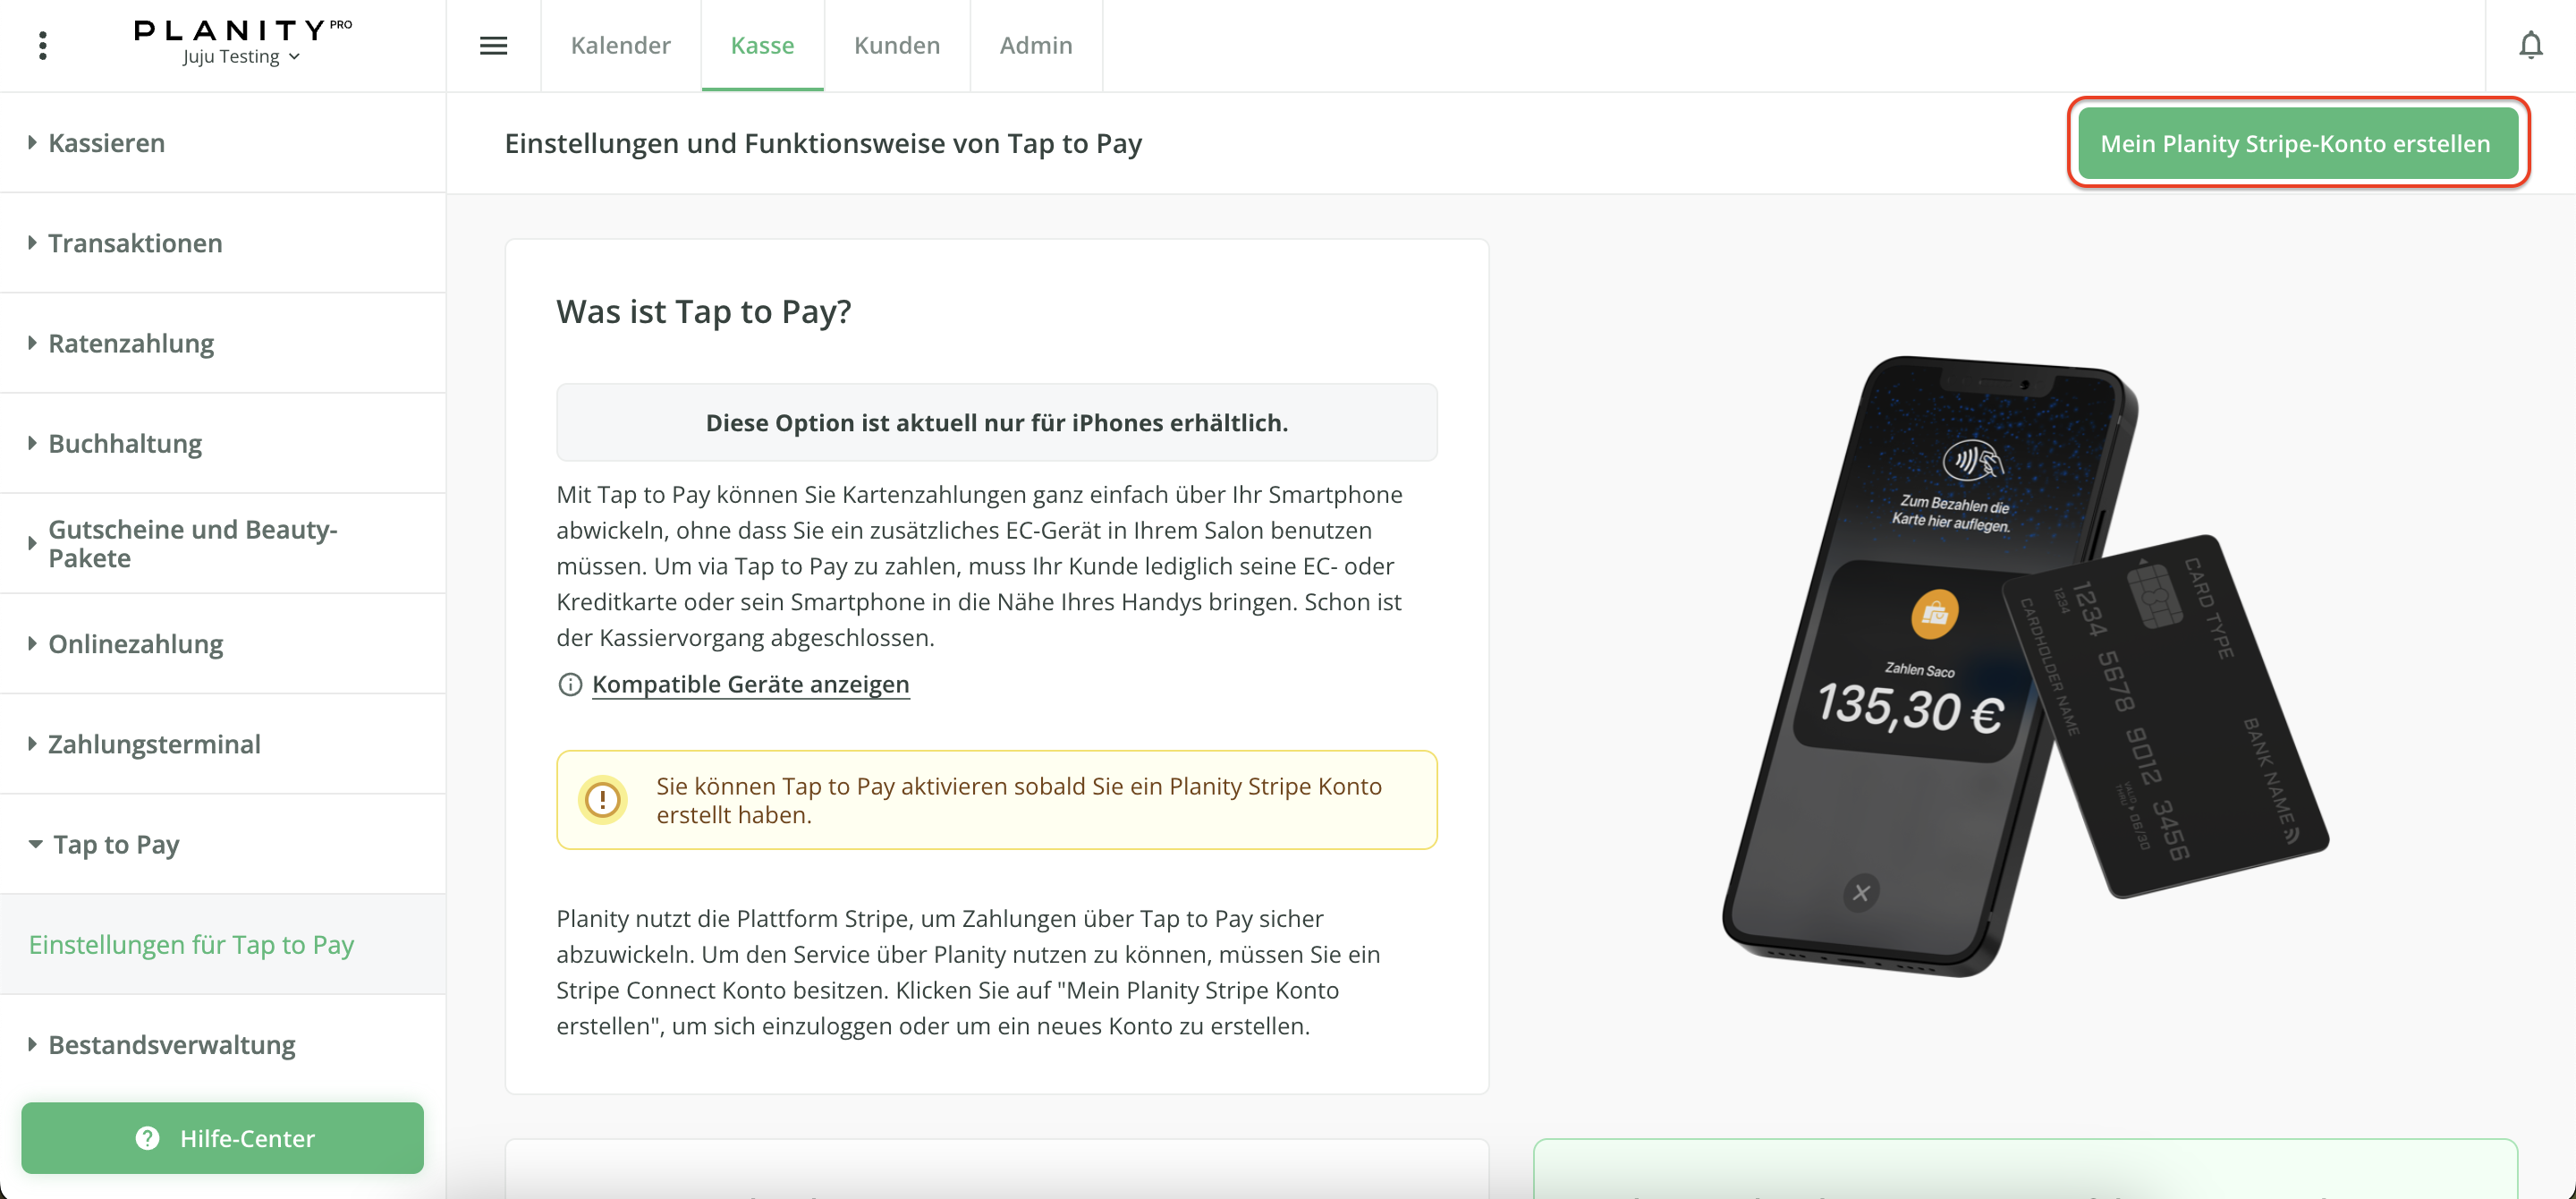Expand the Kassieren section

point(107,143)
